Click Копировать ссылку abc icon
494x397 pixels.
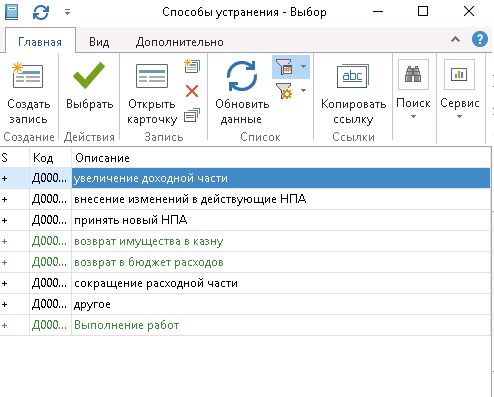(353, 76)
